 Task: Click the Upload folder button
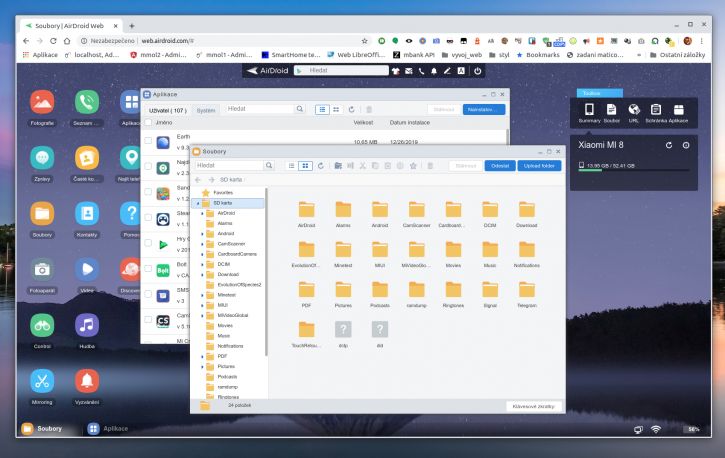(539, 166)
